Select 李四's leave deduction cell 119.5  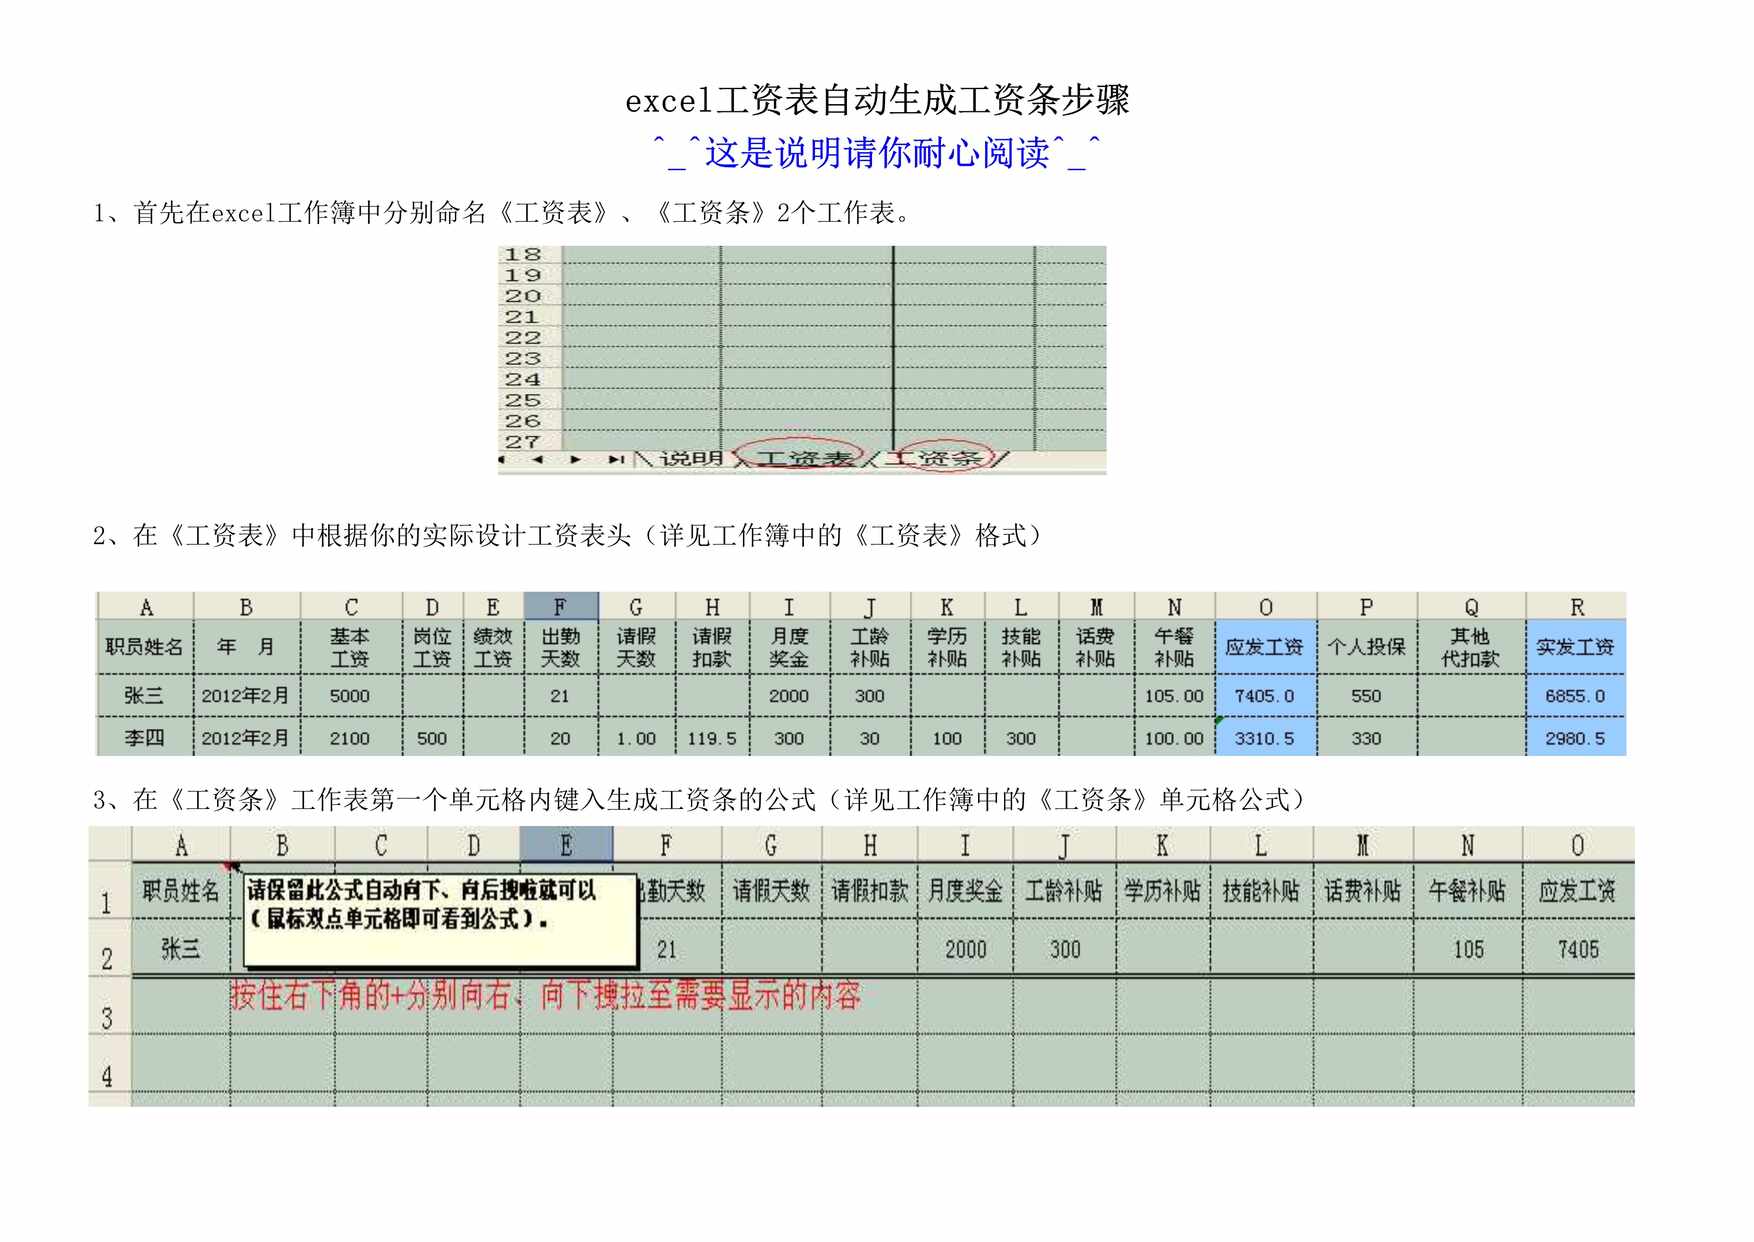(x=712, y=738)
